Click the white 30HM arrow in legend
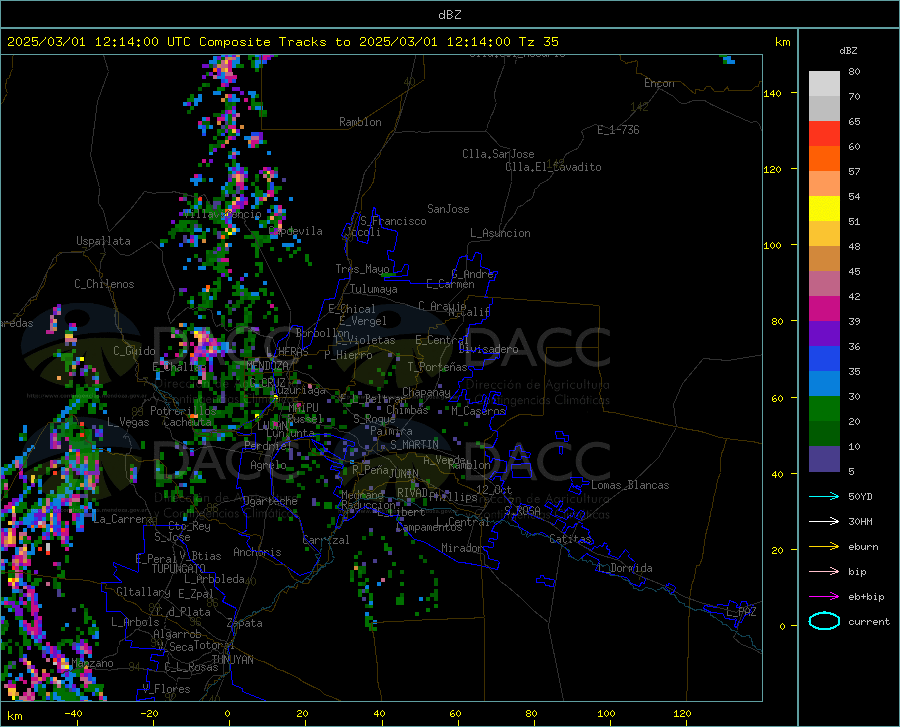 [x=824, y=521]
